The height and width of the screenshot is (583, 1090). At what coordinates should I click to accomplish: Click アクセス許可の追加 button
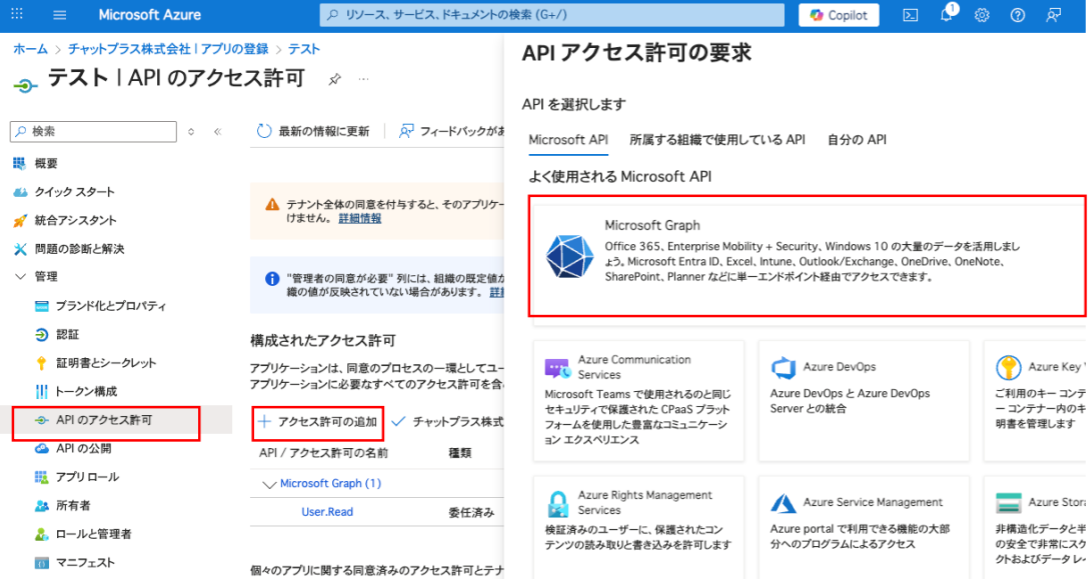coord(318,422)
